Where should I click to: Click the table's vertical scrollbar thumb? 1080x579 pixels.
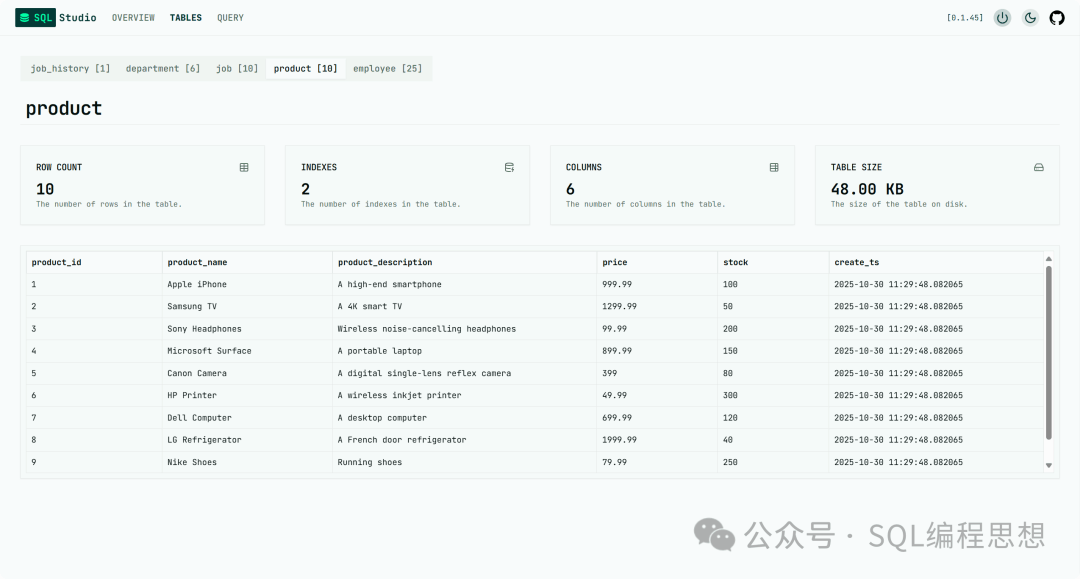click(x=1048, y=350)
